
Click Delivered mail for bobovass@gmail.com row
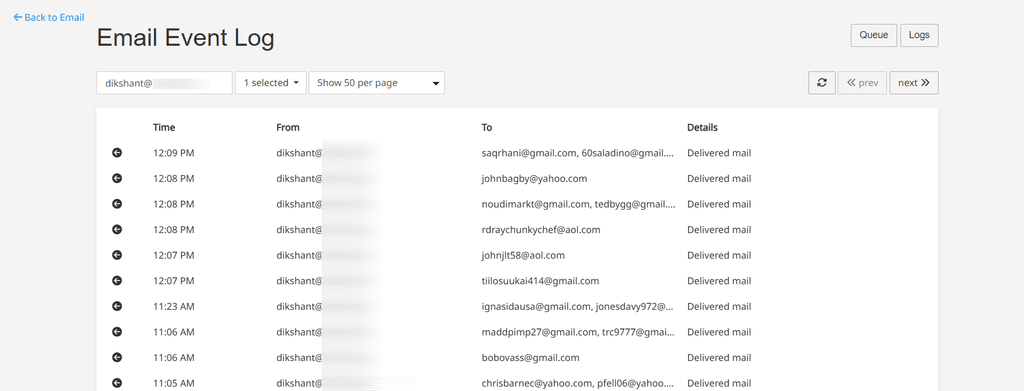(x=719, y=357)
